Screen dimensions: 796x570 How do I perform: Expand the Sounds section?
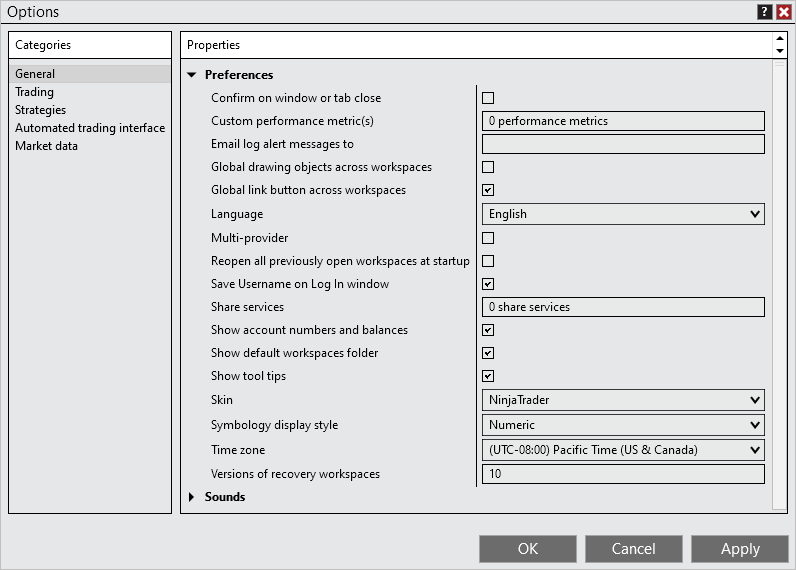(192, 497)
